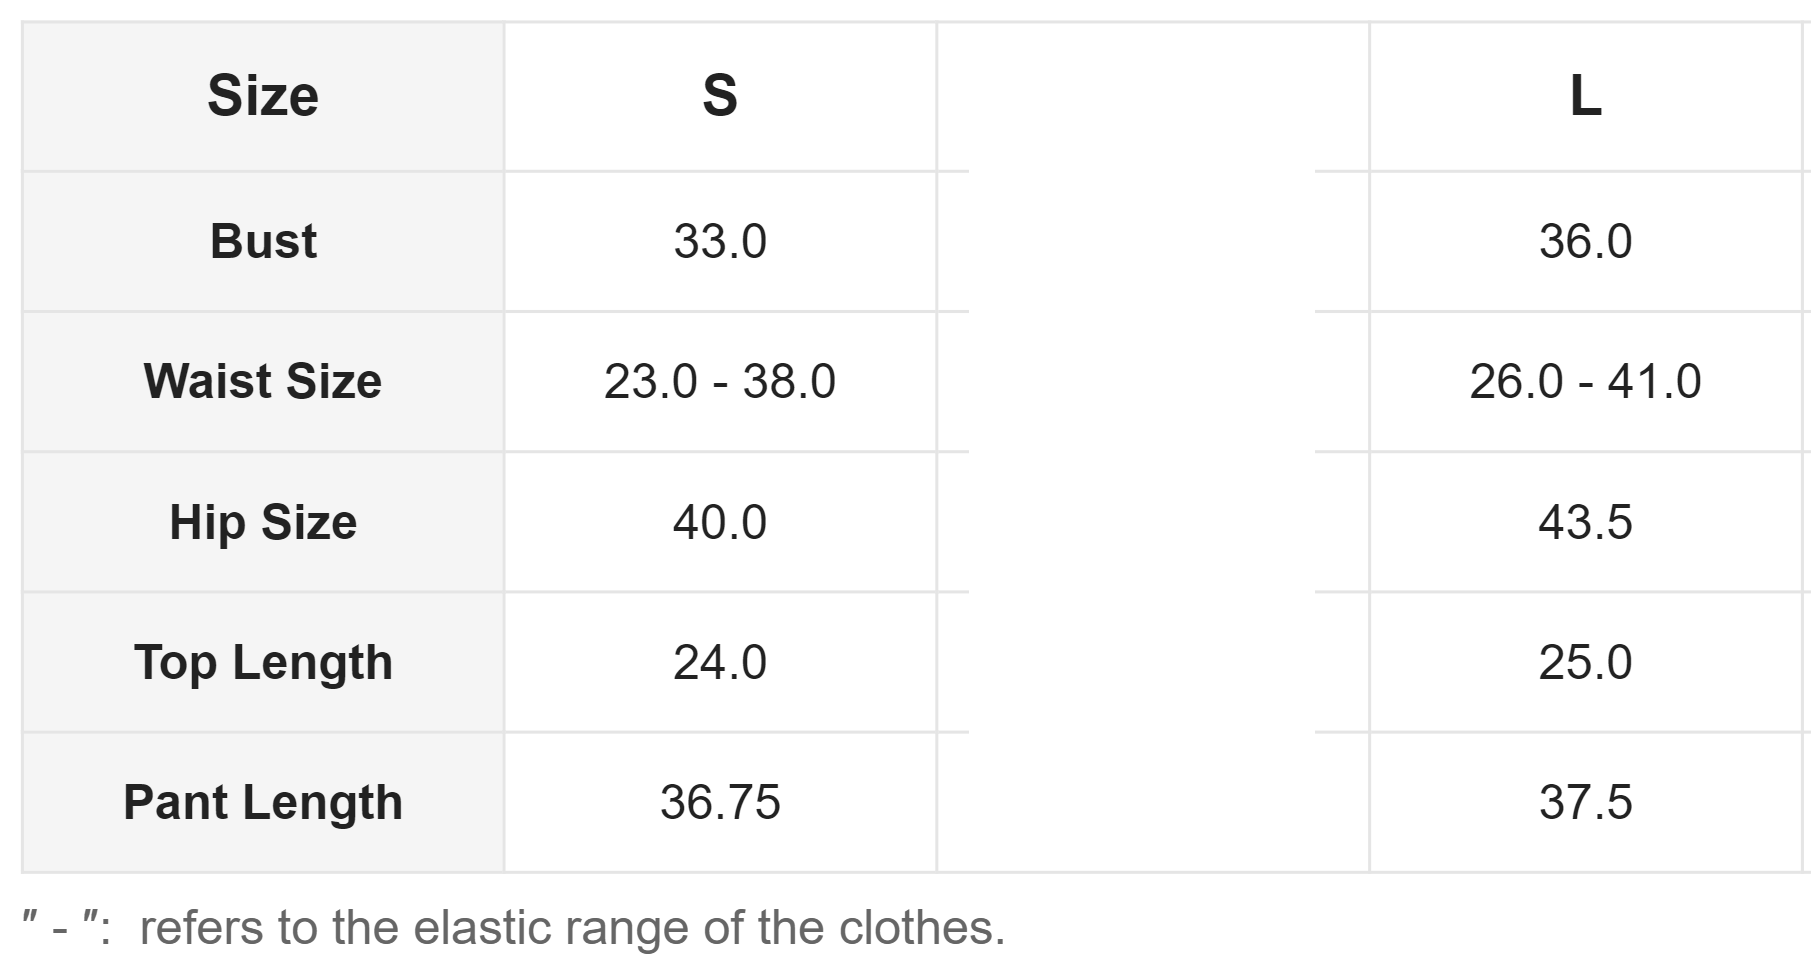Viewport: 1811px width, 957px height.
Task: Select pant length value 37.5
Action: 1585,802
